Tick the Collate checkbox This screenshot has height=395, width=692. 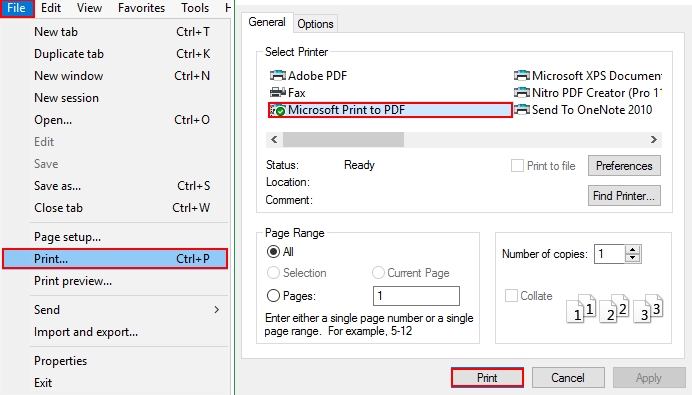[511, 296]
